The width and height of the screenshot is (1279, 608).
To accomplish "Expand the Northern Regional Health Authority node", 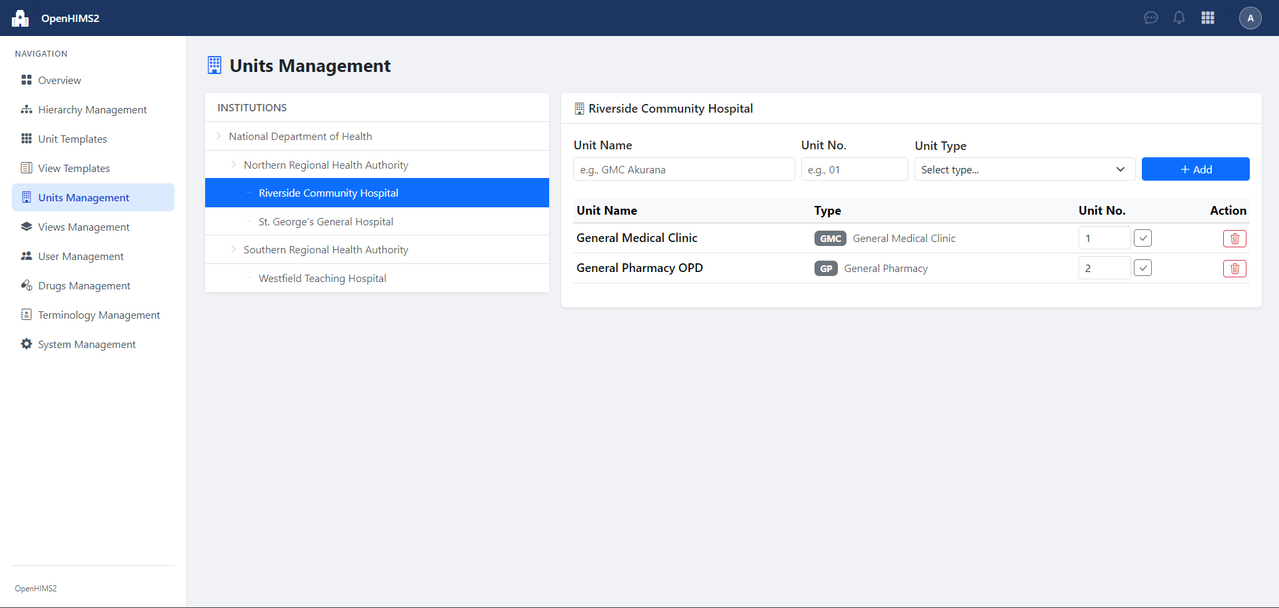I will point(234,165).
